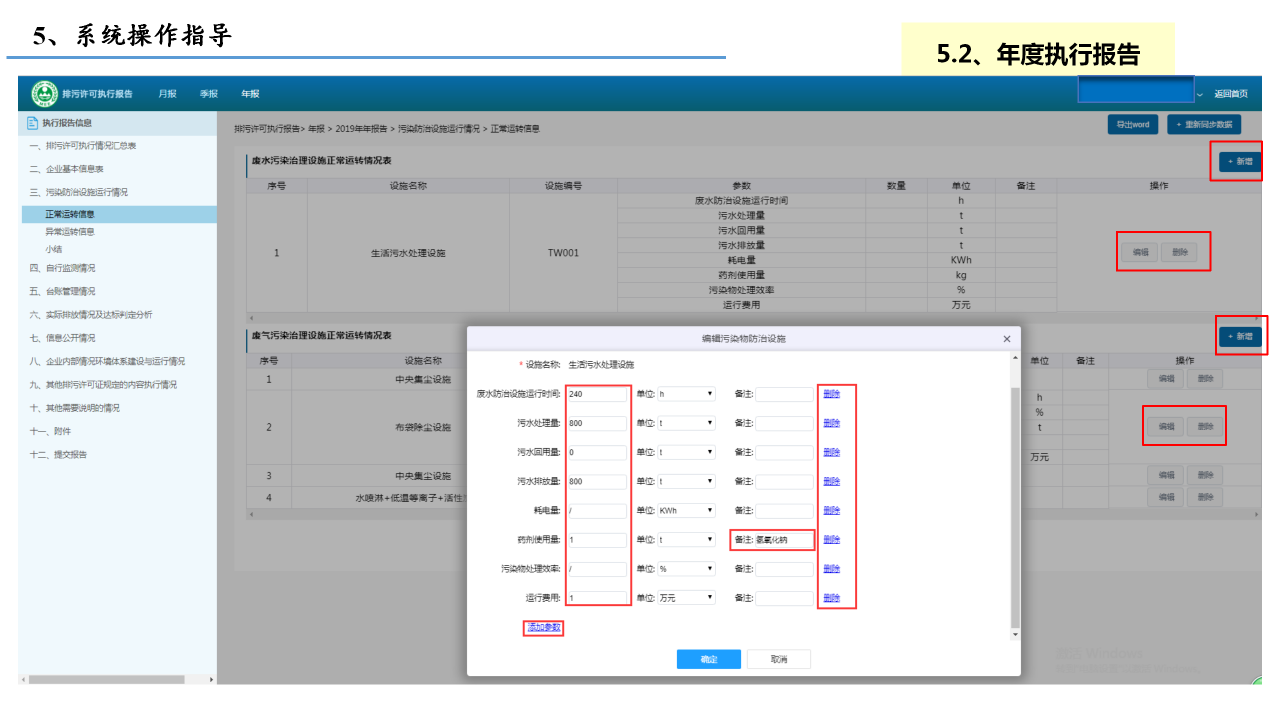Image resolution: width=1280 pixels, height=720 pixels.
Task: Click the 确定 button in dialog
Action: point(708,659)
